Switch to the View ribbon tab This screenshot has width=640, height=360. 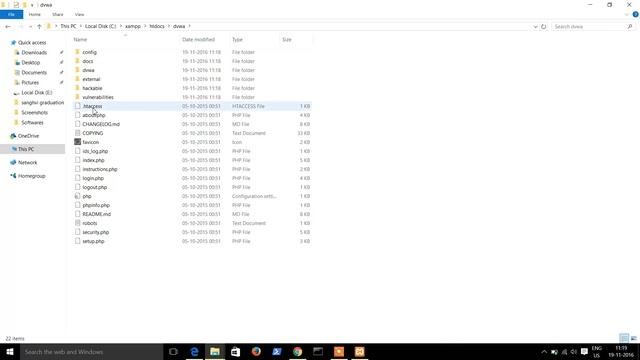79,15
